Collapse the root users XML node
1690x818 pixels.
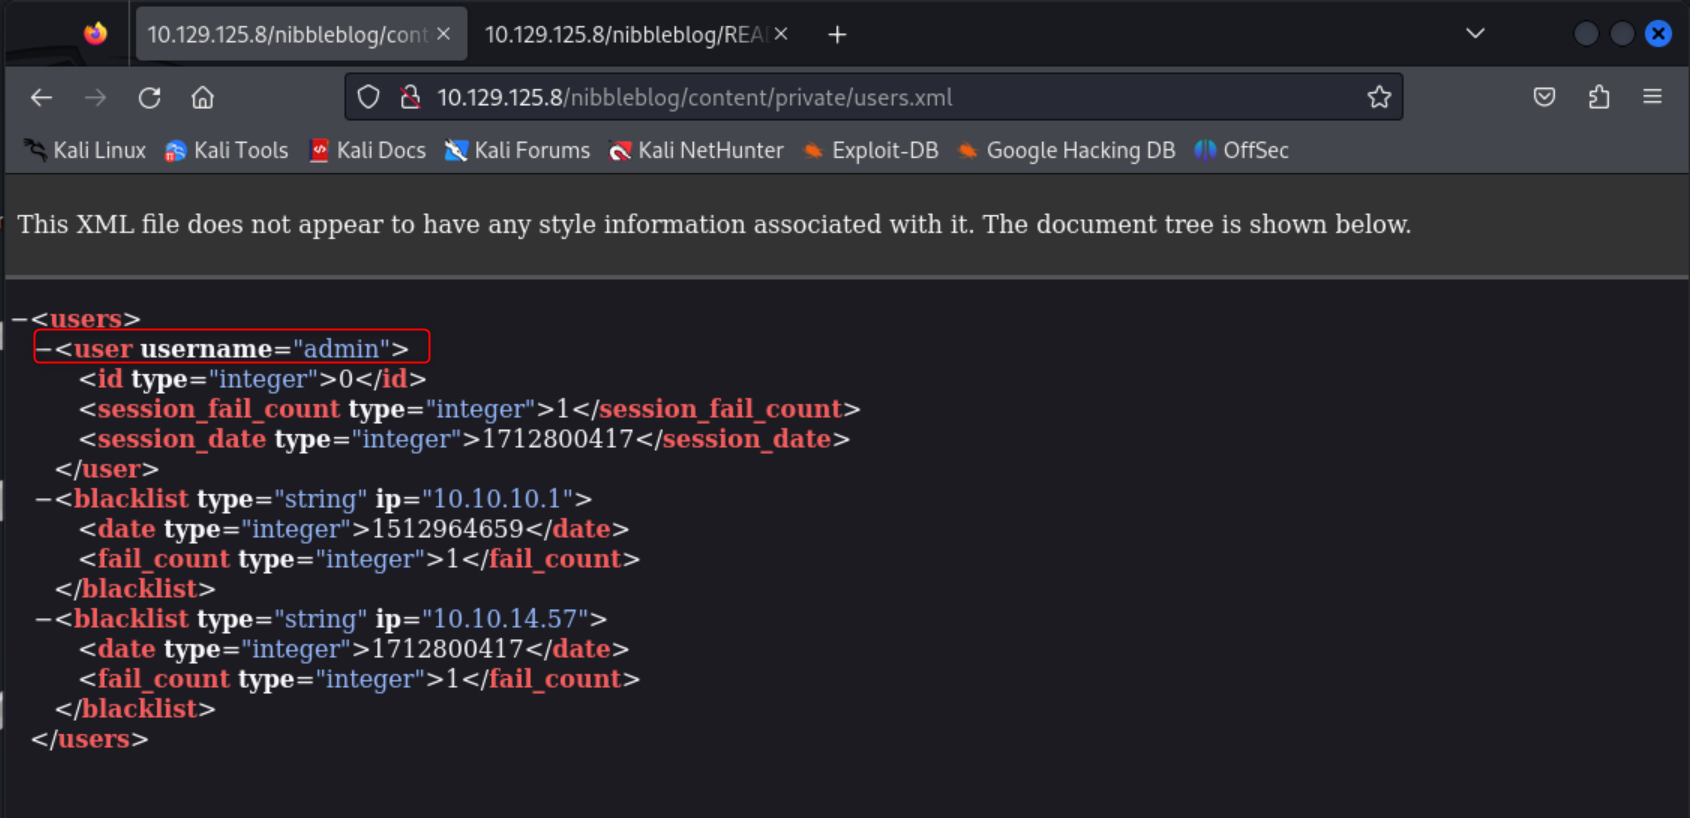(19, 319)
